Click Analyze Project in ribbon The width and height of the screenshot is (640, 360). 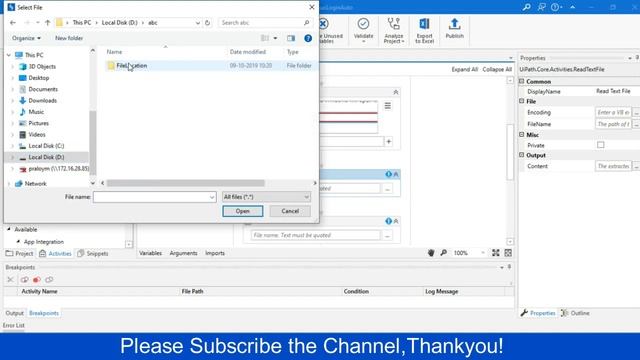click(394, 30)
